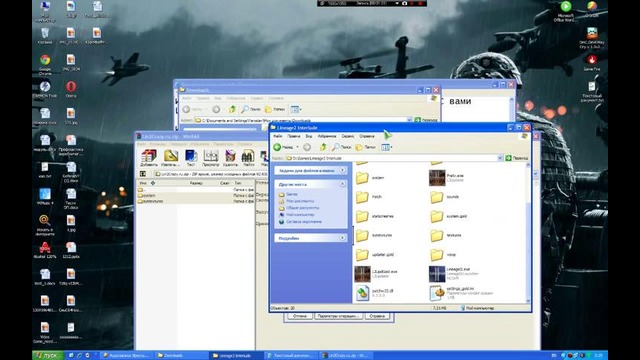This screenshot has width=640, height=360.
Task: Select the textures folder
Action: tap(446, 235)
